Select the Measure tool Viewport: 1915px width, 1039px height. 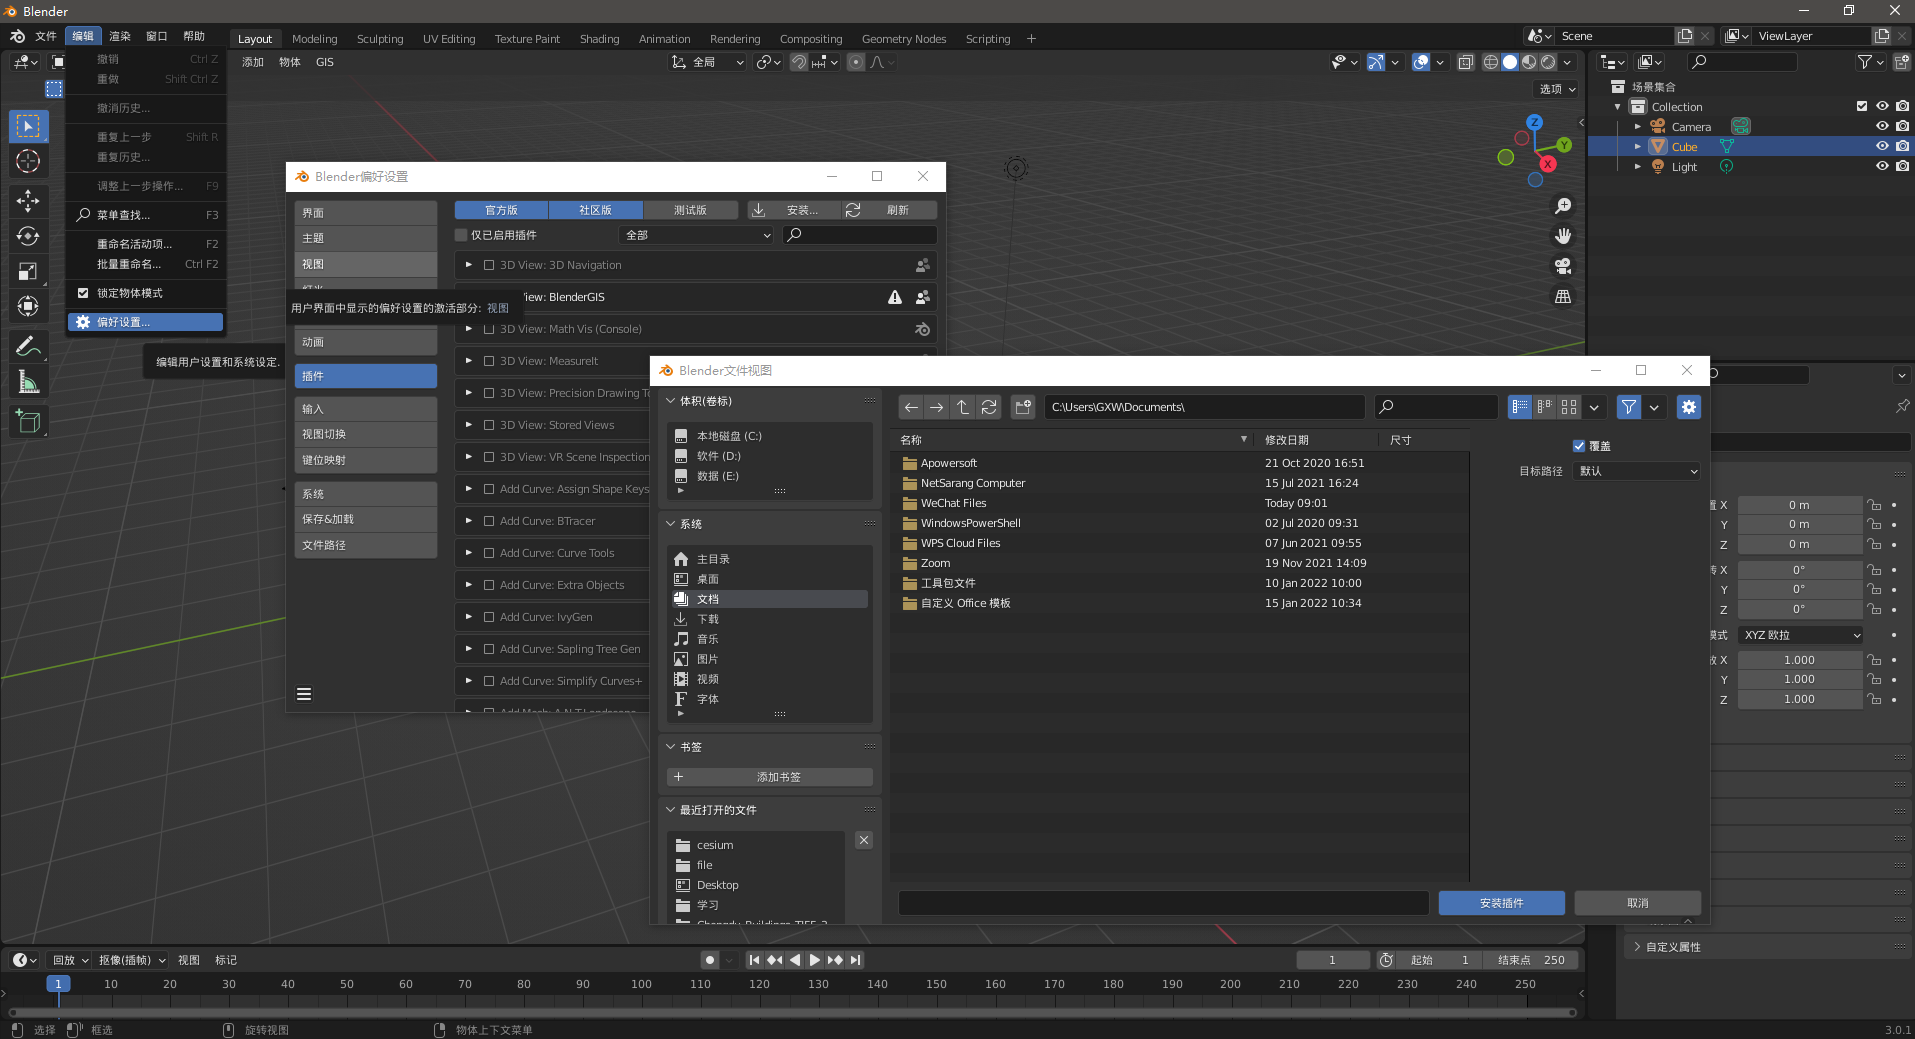coord(28,382)
